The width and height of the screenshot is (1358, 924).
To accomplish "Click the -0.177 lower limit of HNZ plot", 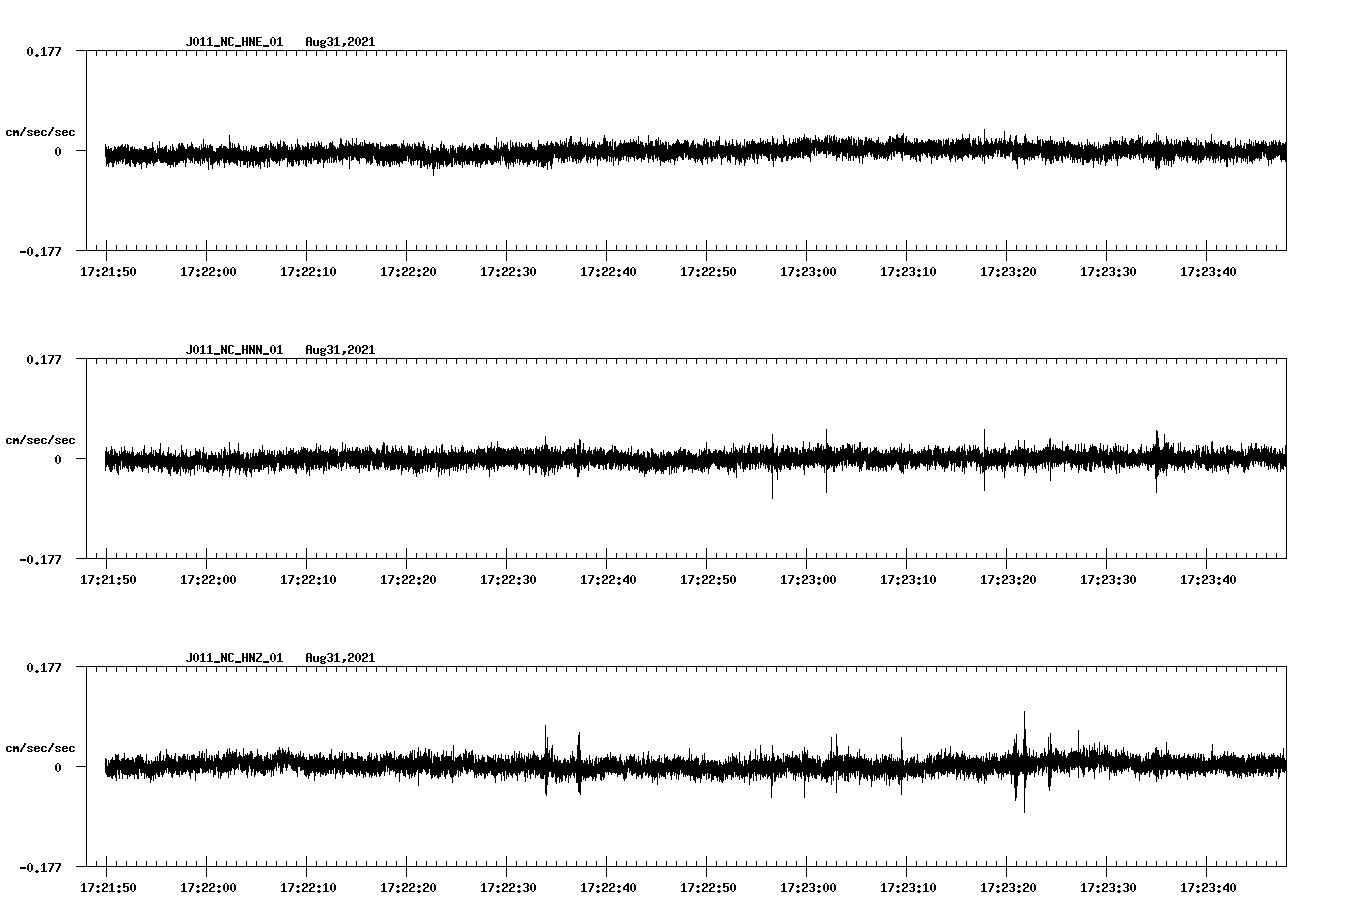I will coord(40,867).
